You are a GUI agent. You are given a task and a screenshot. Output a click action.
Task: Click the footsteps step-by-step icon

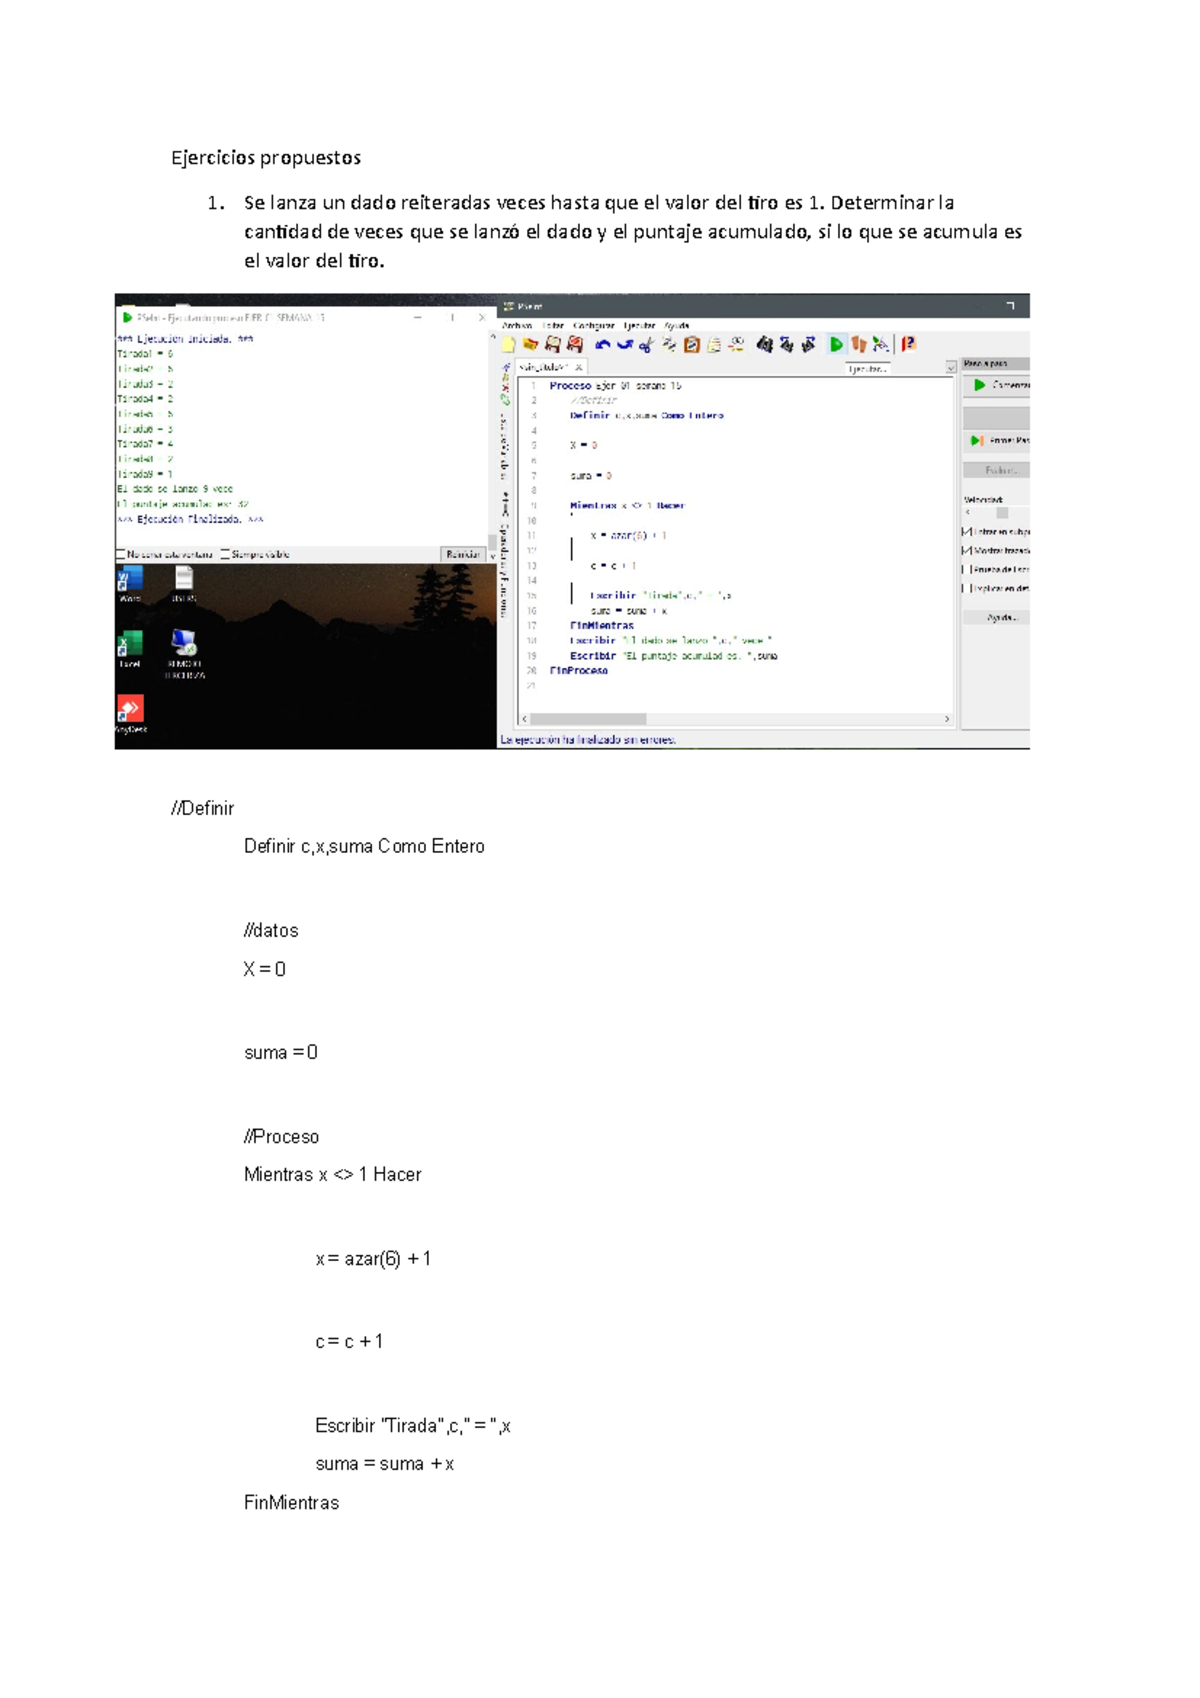click(858, 345)
